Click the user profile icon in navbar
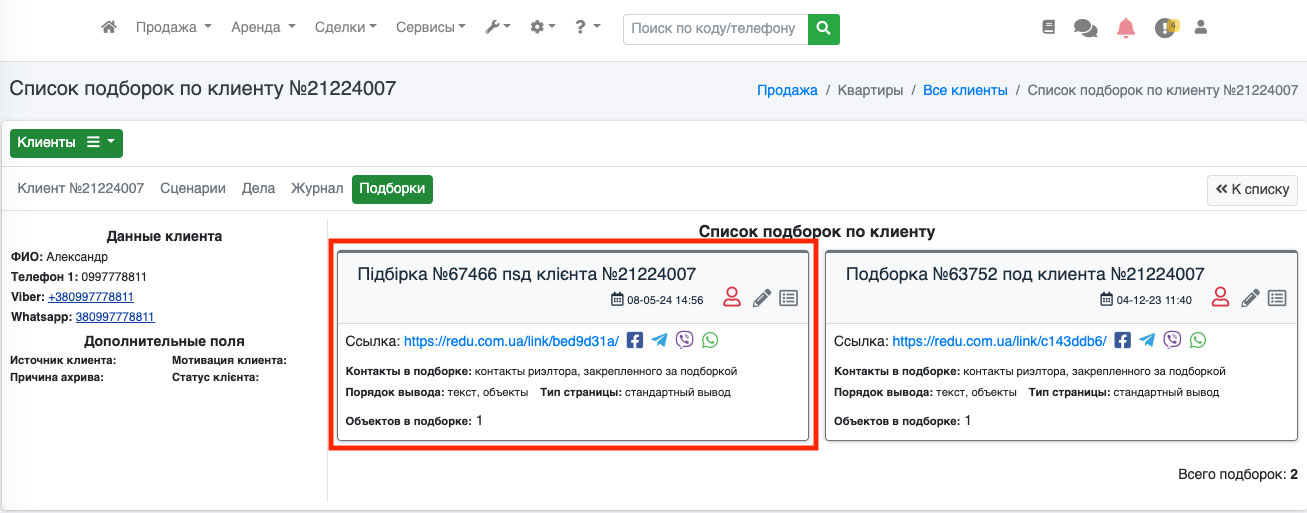The image size is (1307, 513). [x=1201, y=28]
